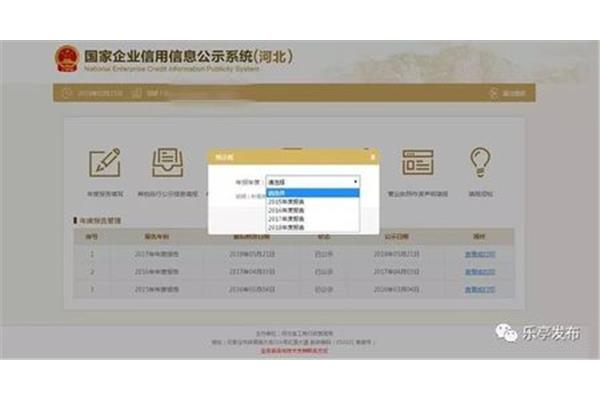Open the other self-publicized info inbox icon
This screenshot has height=400, width=600.
click(168, 163)
